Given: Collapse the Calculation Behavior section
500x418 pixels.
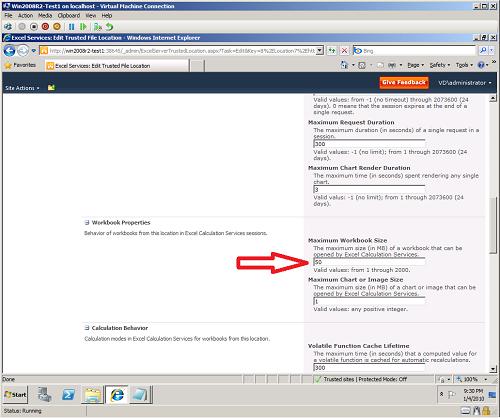Looking at the screenshot, I should (87, 328).
